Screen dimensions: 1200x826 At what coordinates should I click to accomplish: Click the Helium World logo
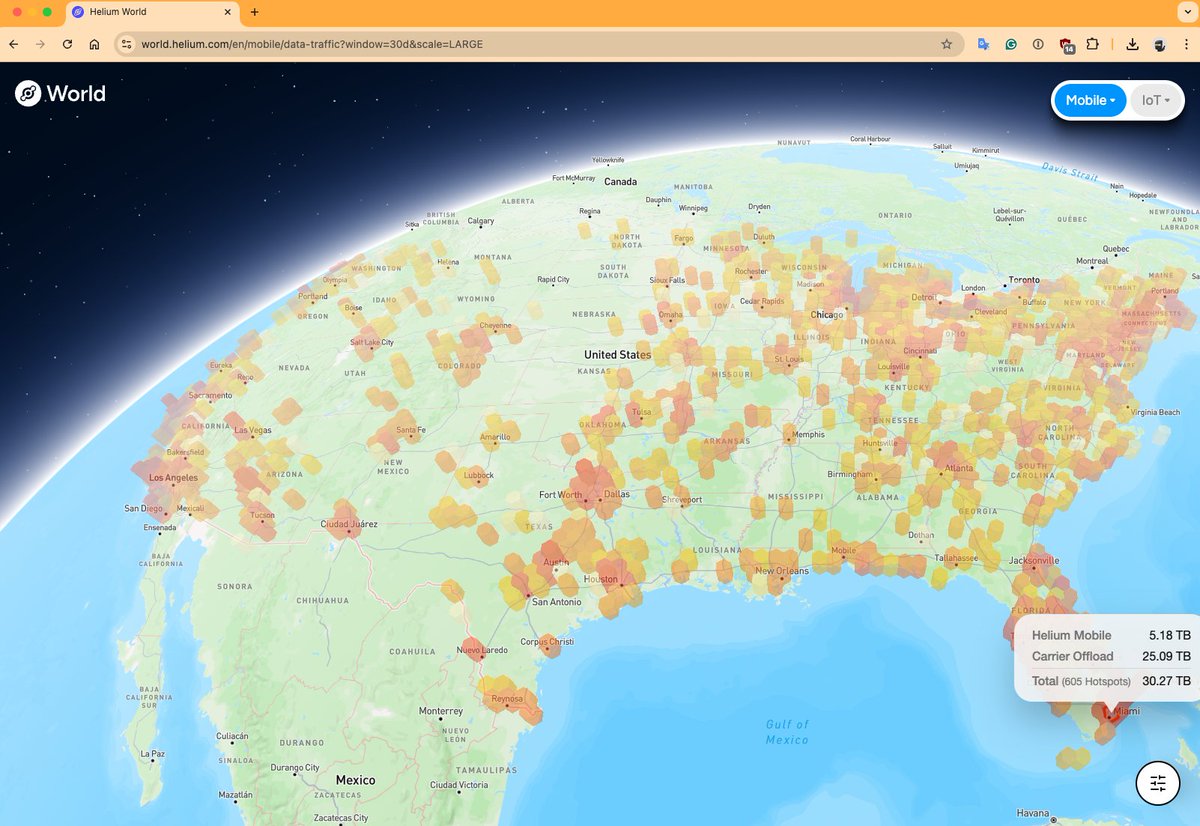point(60,94)
